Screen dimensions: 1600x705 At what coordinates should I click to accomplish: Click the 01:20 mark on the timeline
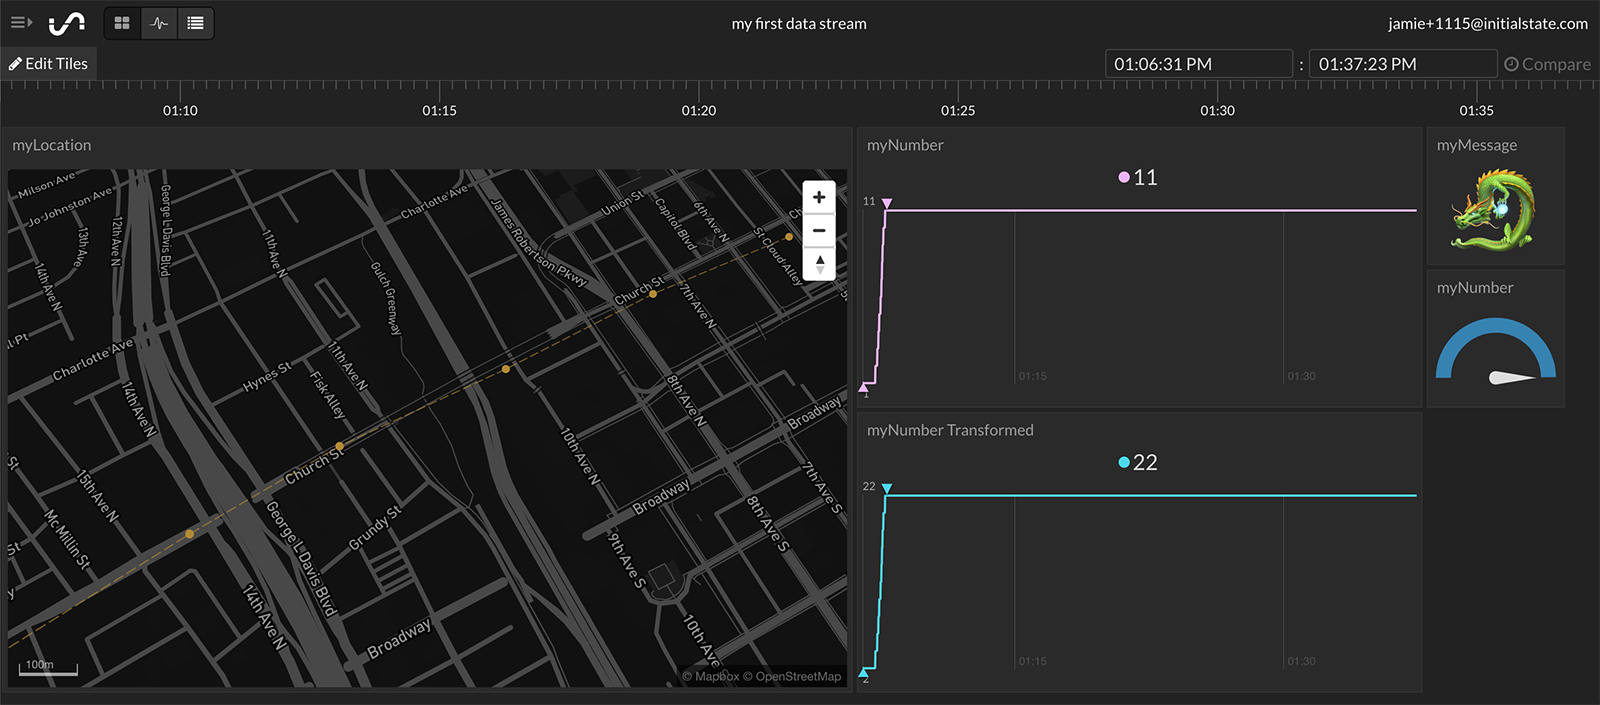click(699, 100)
